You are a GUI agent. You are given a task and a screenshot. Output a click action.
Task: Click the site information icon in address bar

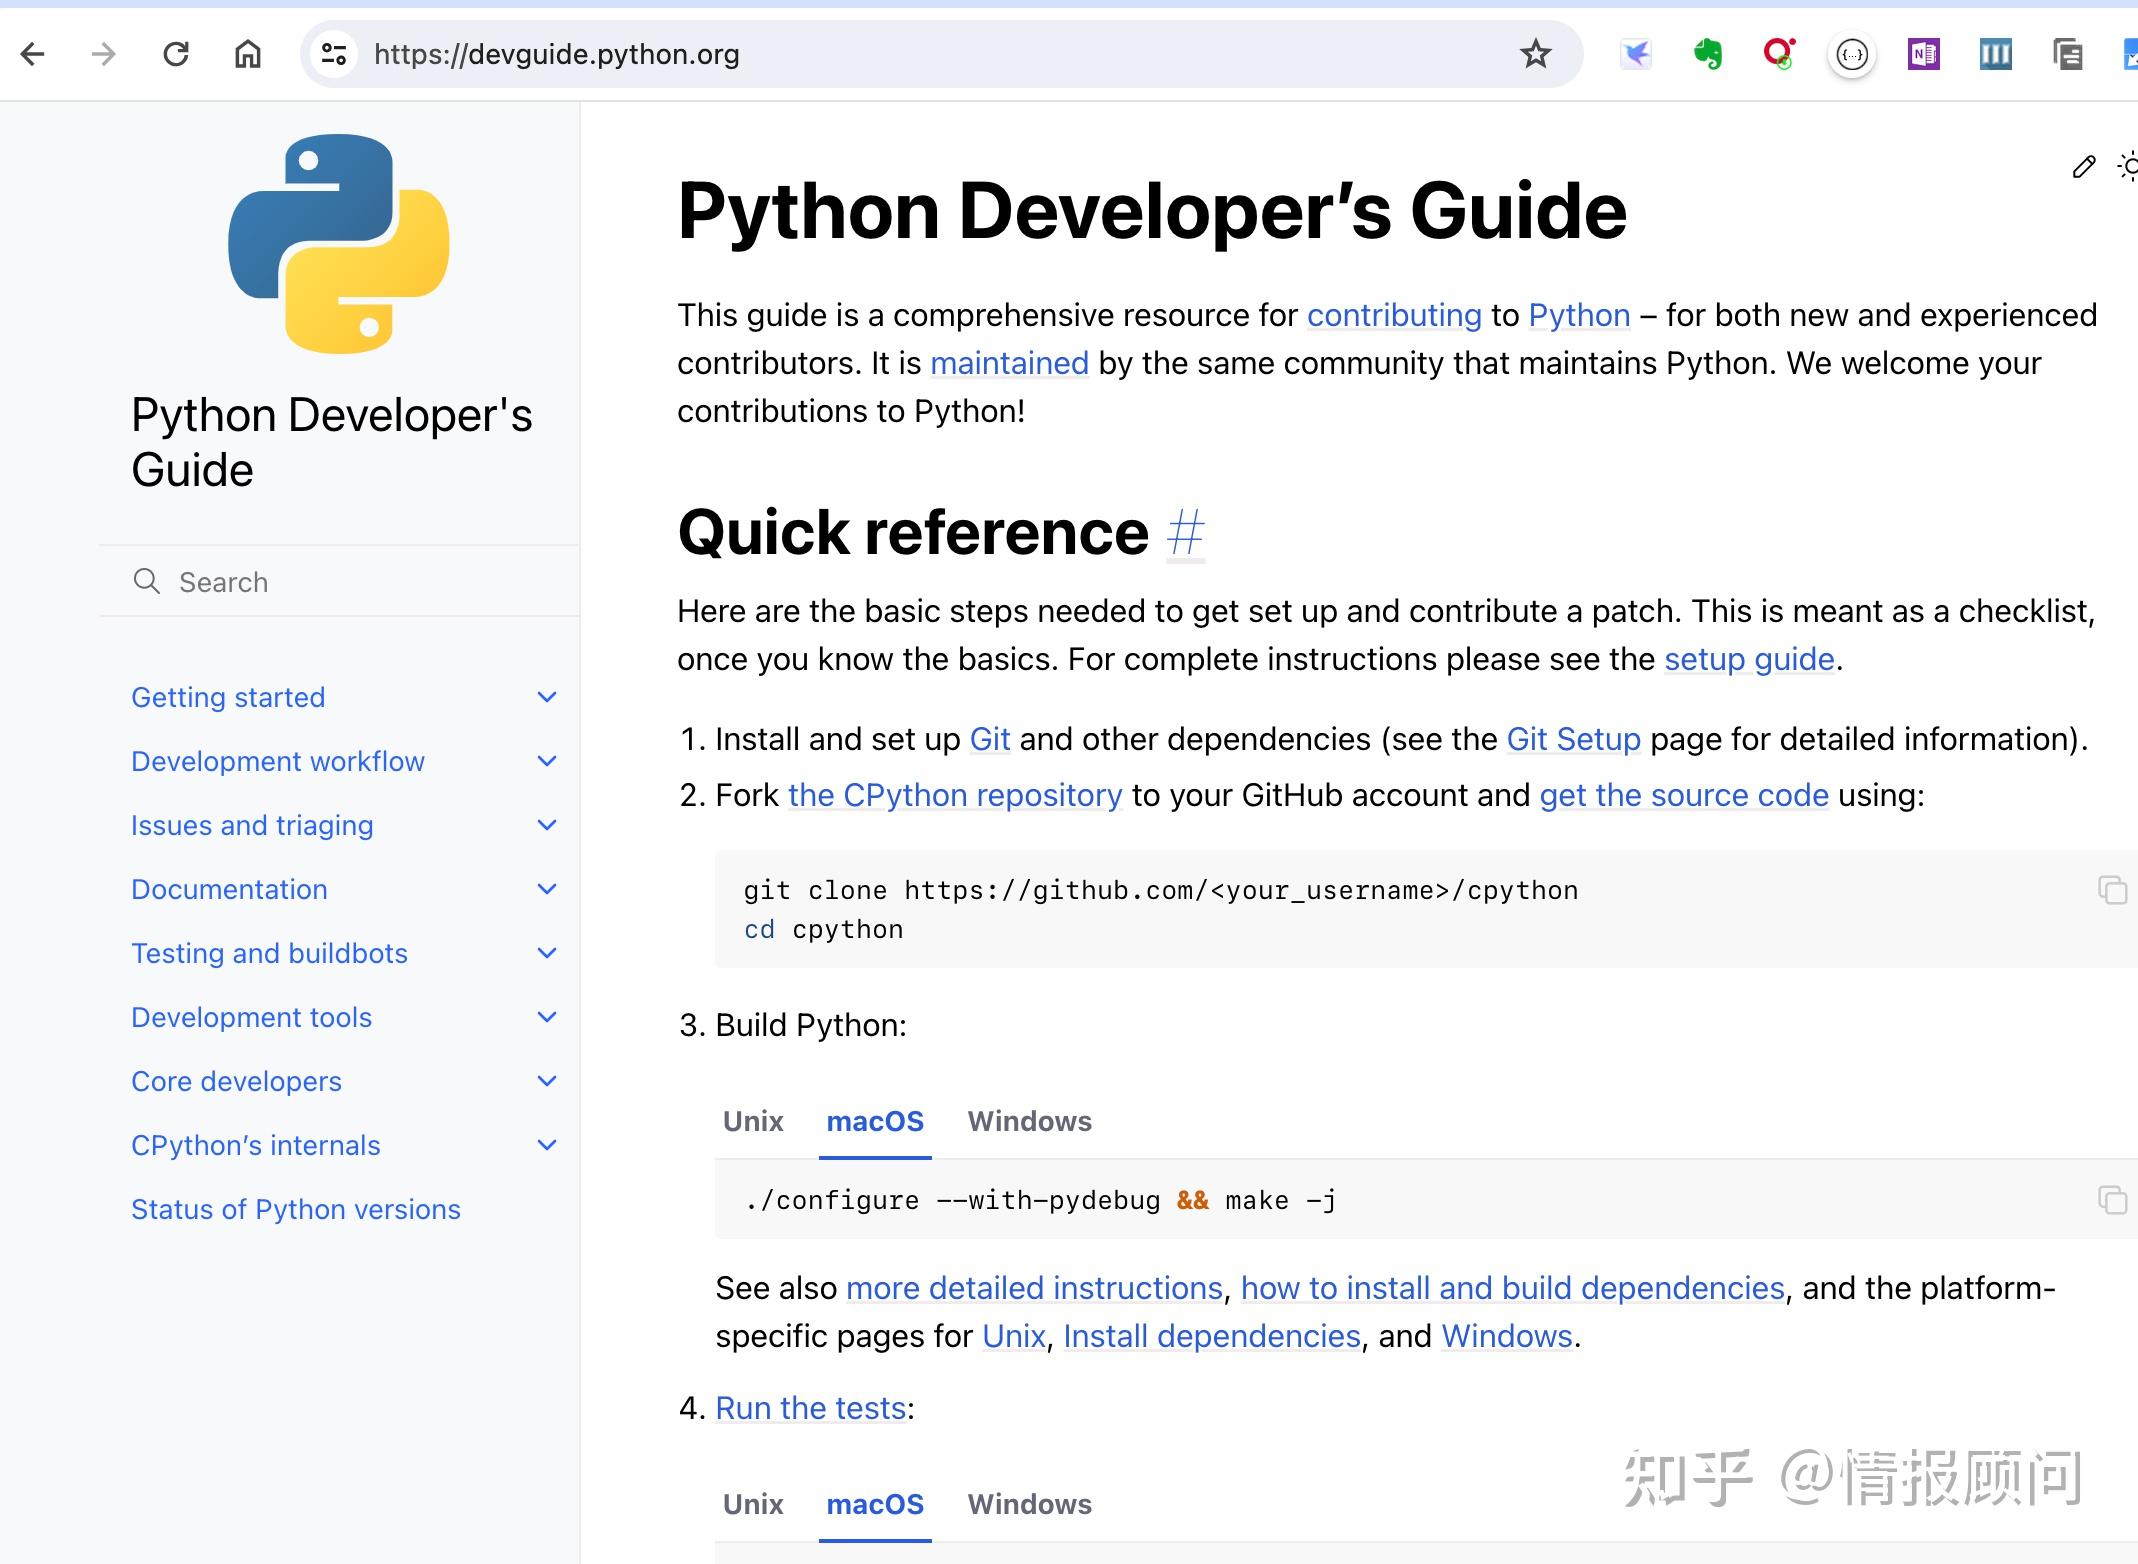[x=334, y=54]
